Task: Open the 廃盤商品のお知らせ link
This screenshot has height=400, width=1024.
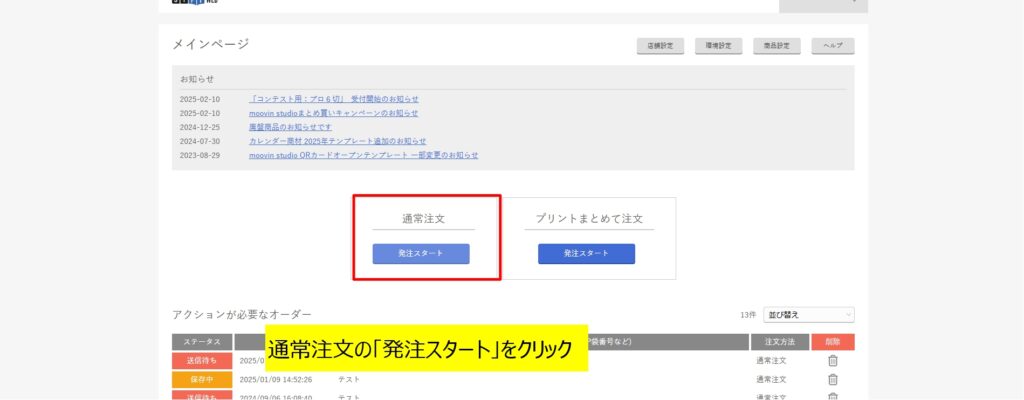Action: coord(290,127)
